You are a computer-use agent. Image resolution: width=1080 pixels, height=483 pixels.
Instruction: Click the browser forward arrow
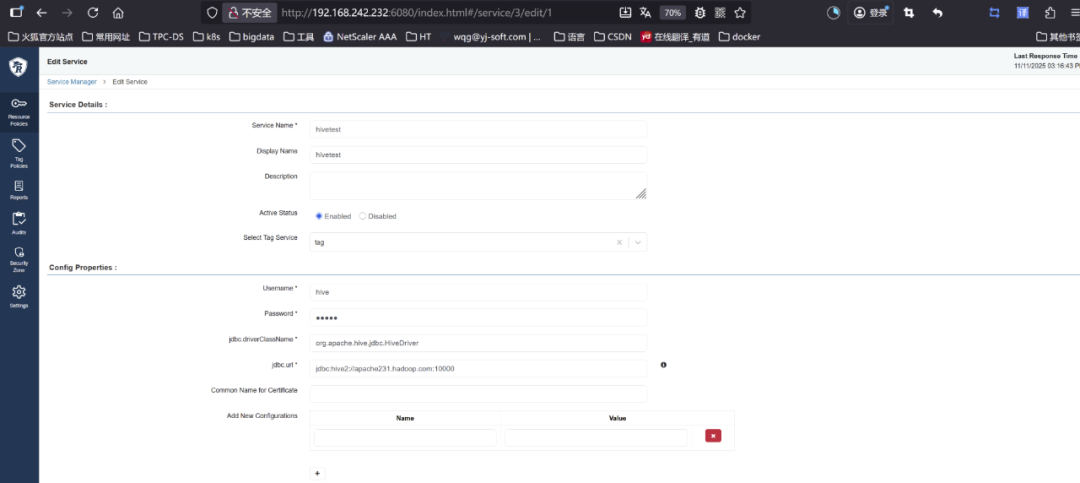tap(67, 12)
